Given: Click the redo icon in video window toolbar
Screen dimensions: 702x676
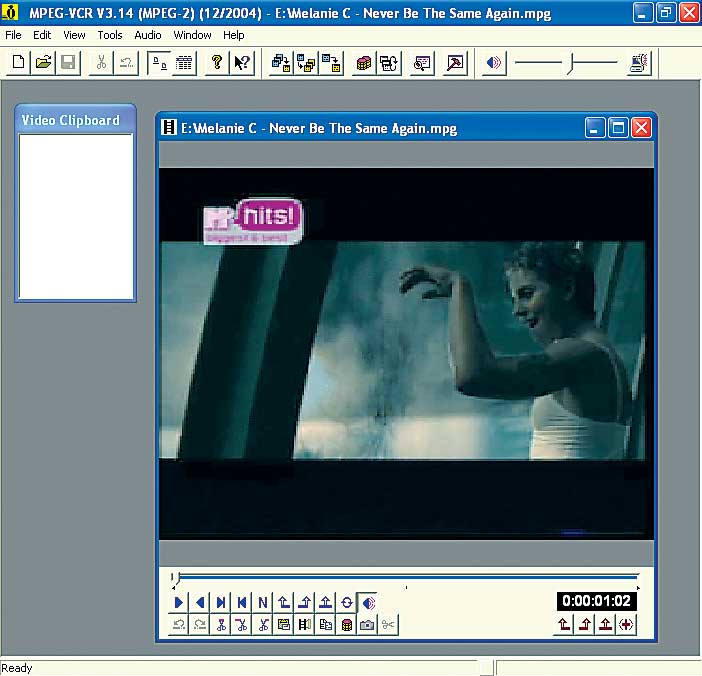Looking at the screenshot, I should click(x=200, y=624).
